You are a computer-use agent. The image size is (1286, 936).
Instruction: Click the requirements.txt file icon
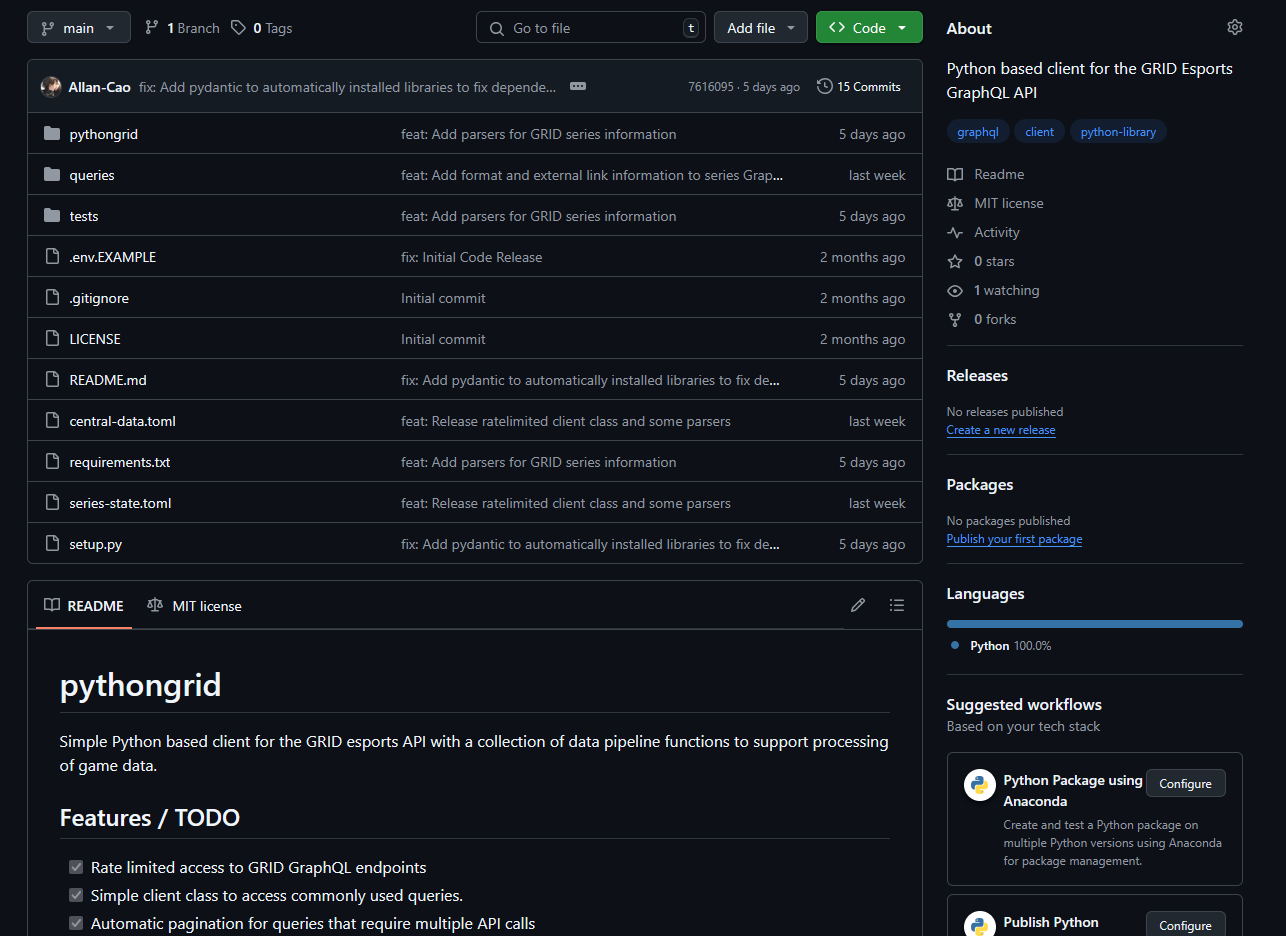click(x=52, y=462)
